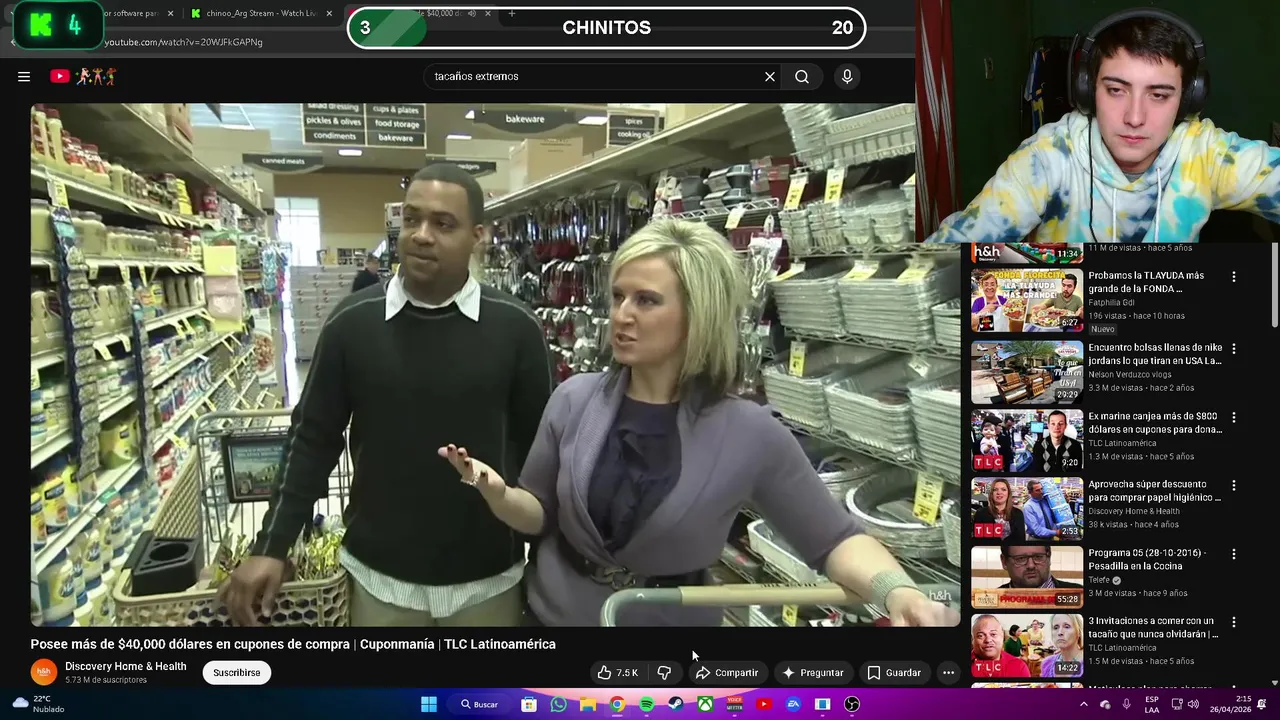
Task: Open Ex marine canjea cupones thumbnail
Action: click(1027, 440)
